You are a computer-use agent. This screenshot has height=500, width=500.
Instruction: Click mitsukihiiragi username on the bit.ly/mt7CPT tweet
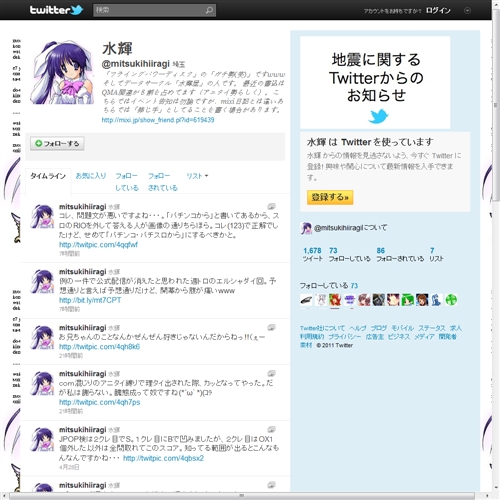coord(83,272)
